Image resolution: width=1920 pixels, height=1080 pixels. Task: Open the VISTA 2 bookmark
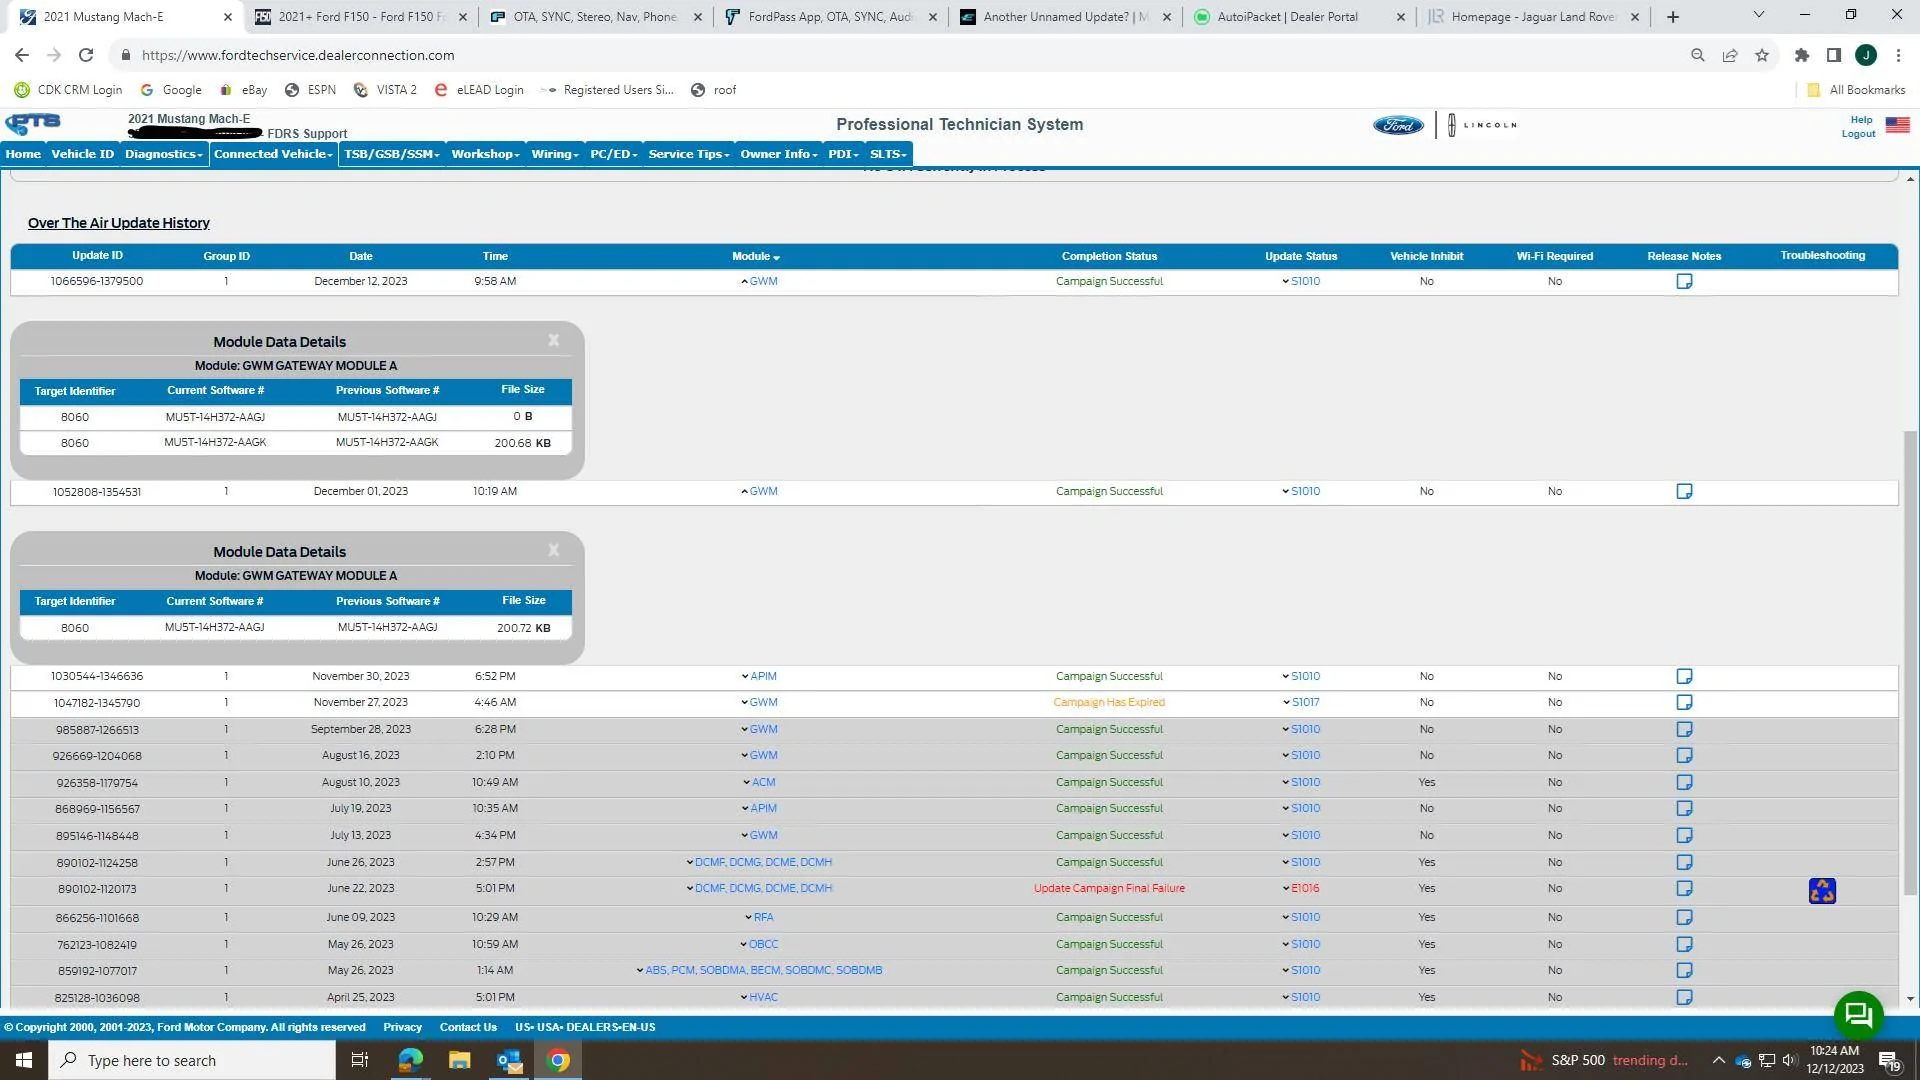tap(385, 90)
